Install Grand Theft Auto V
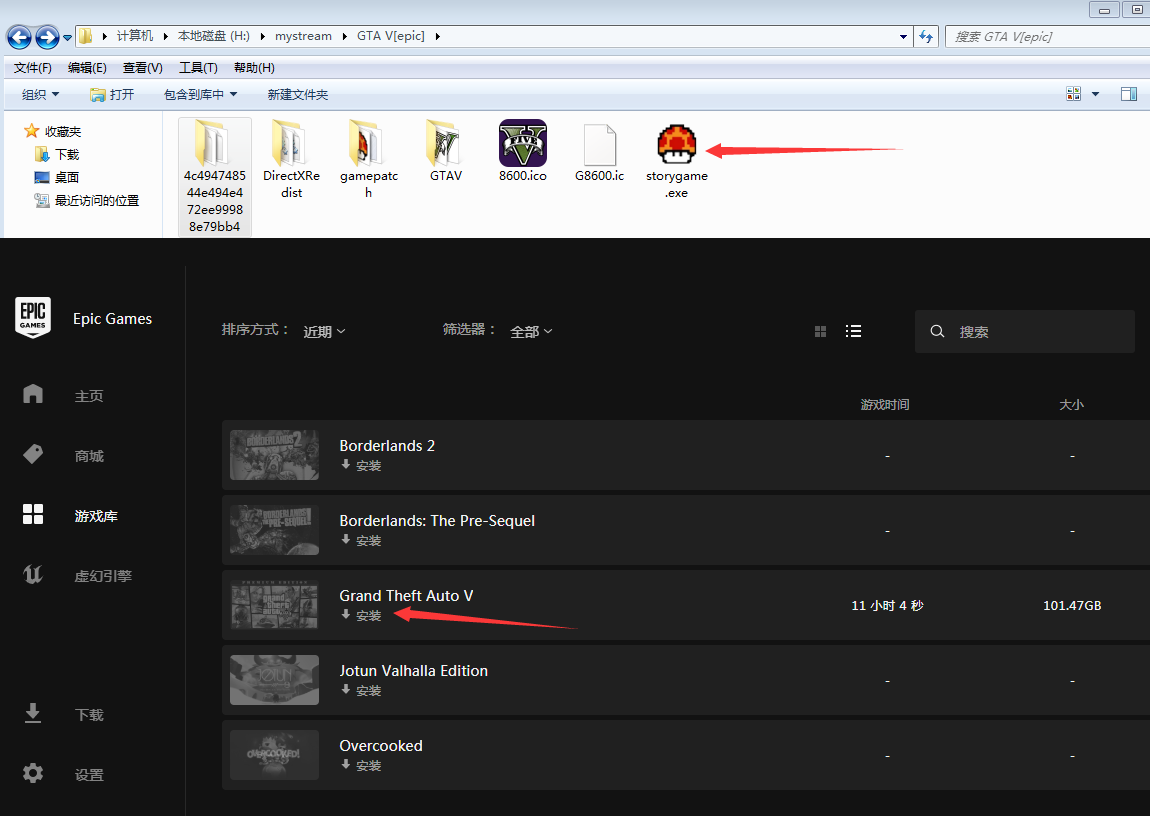Viewport: 1150px width, 816px height. (x=361, y=615)
